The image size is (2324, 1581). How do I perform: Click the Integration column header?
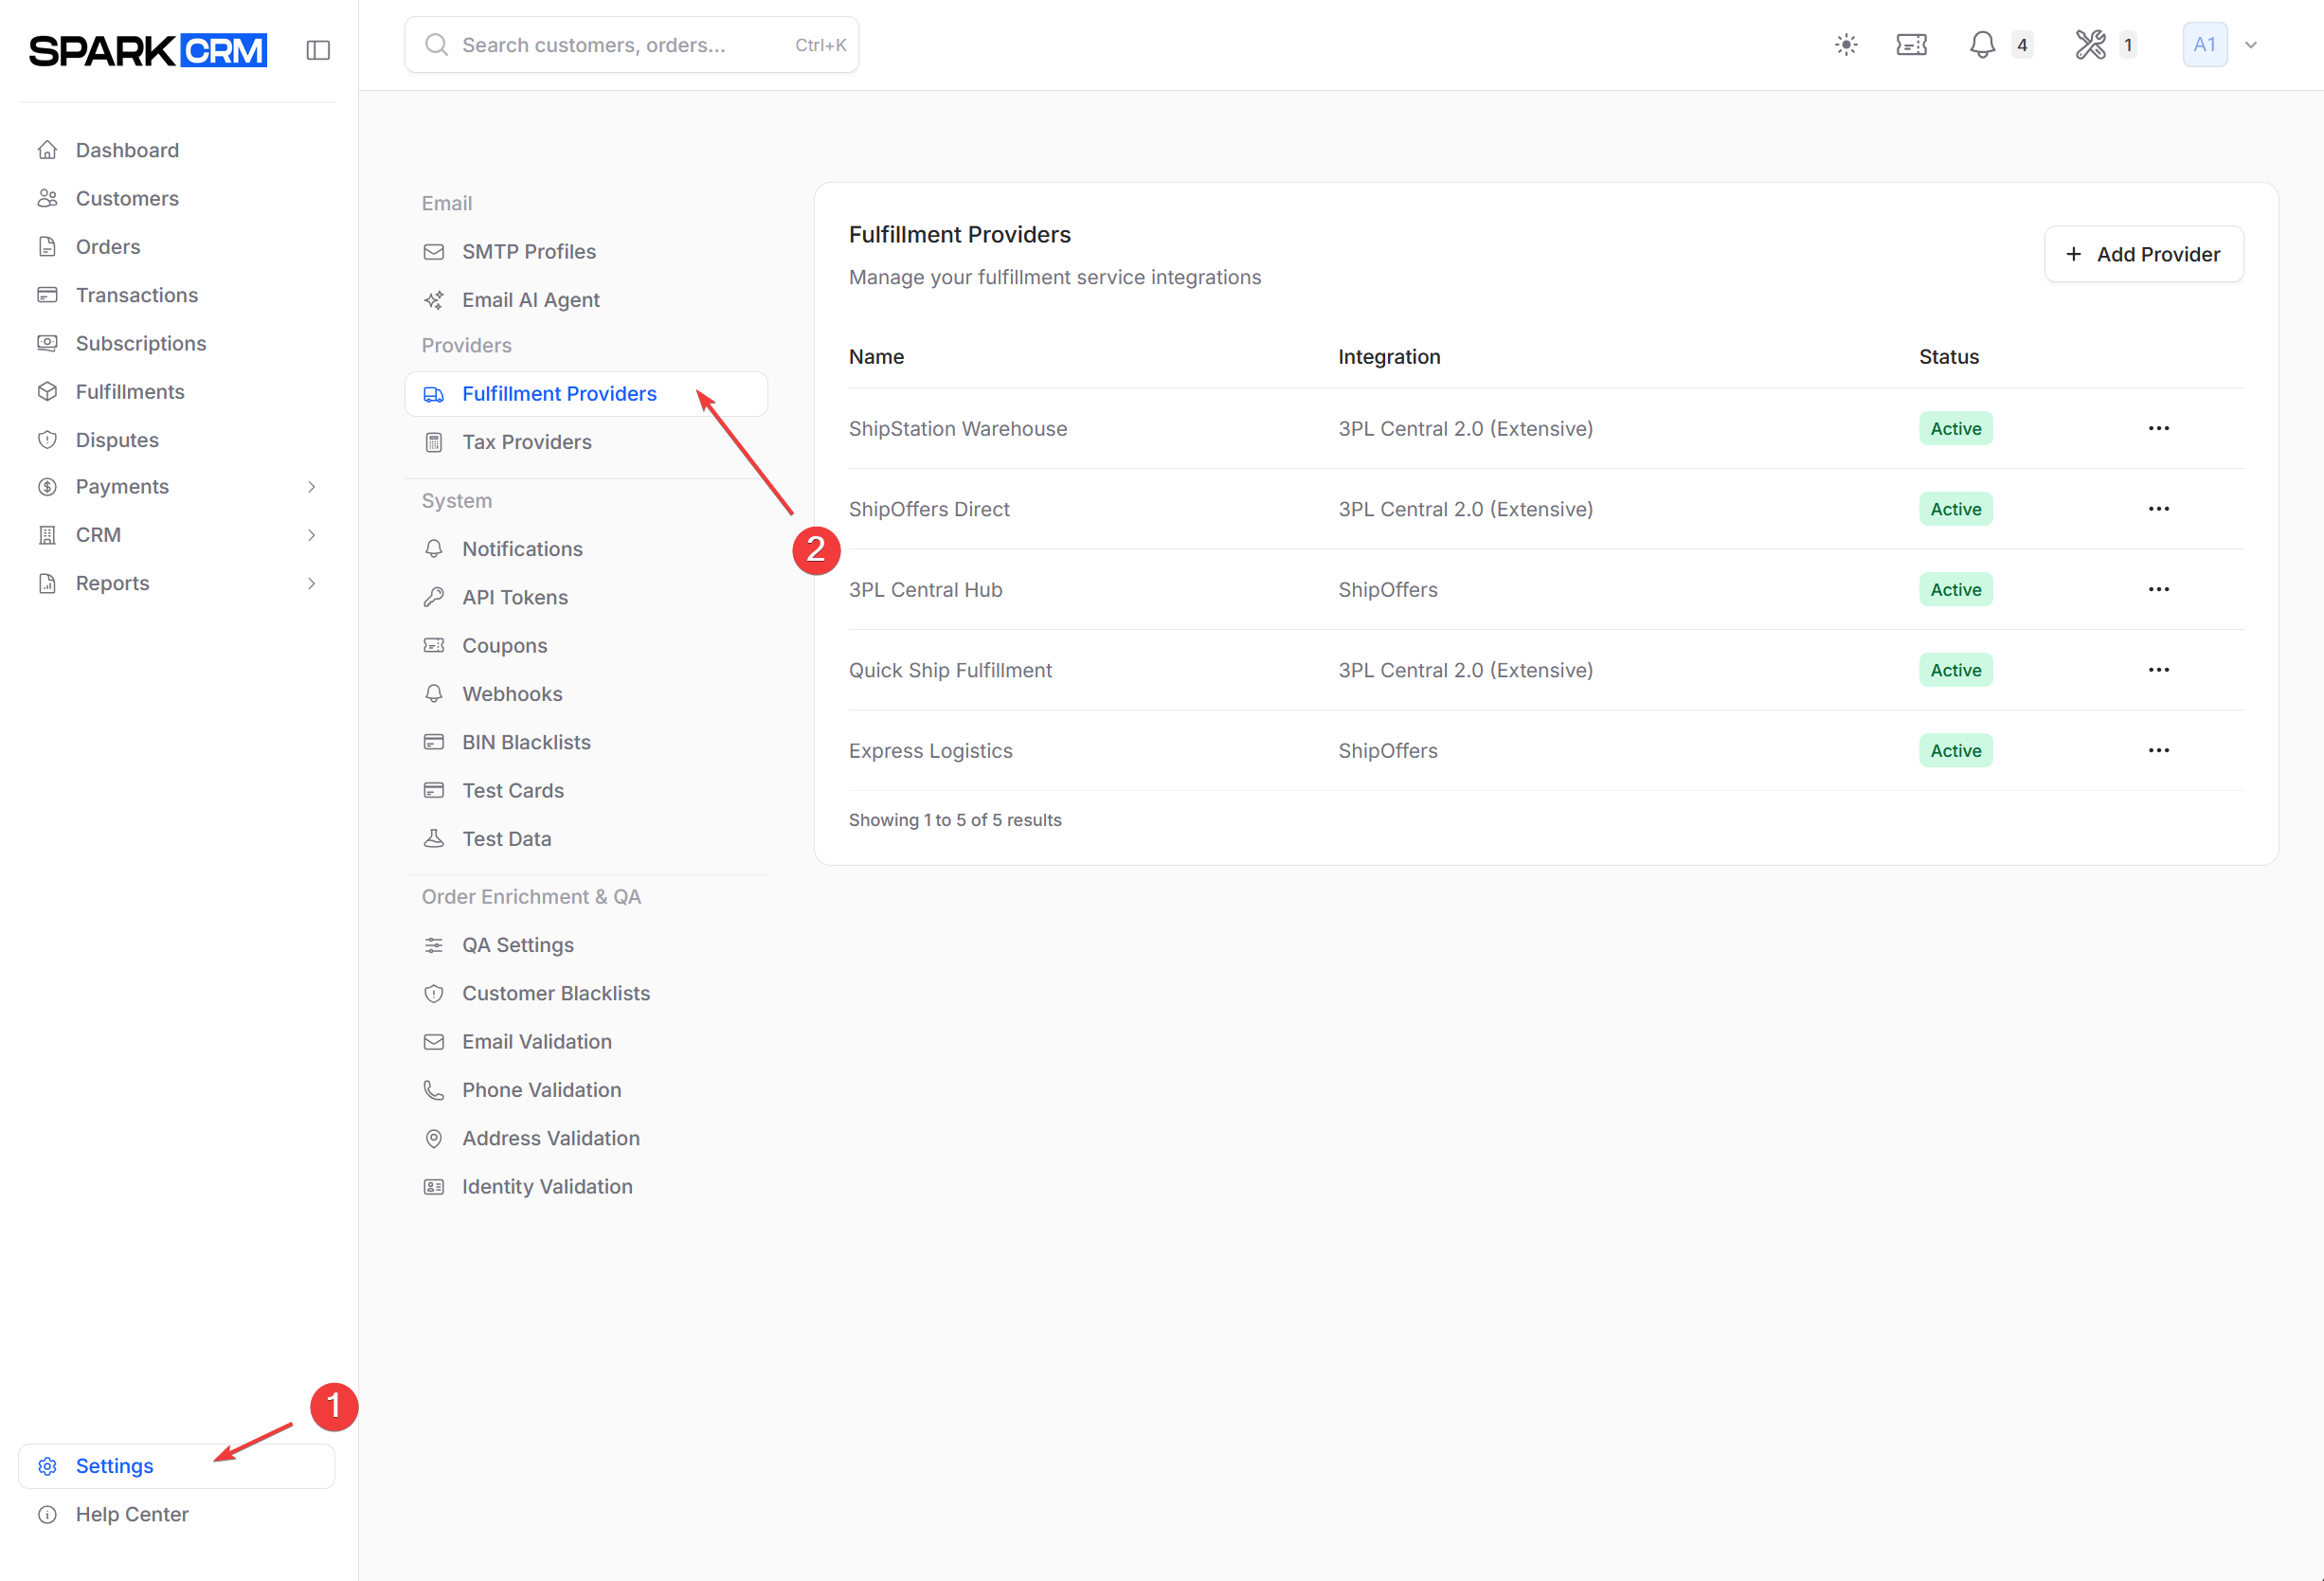click(1389, 357)
